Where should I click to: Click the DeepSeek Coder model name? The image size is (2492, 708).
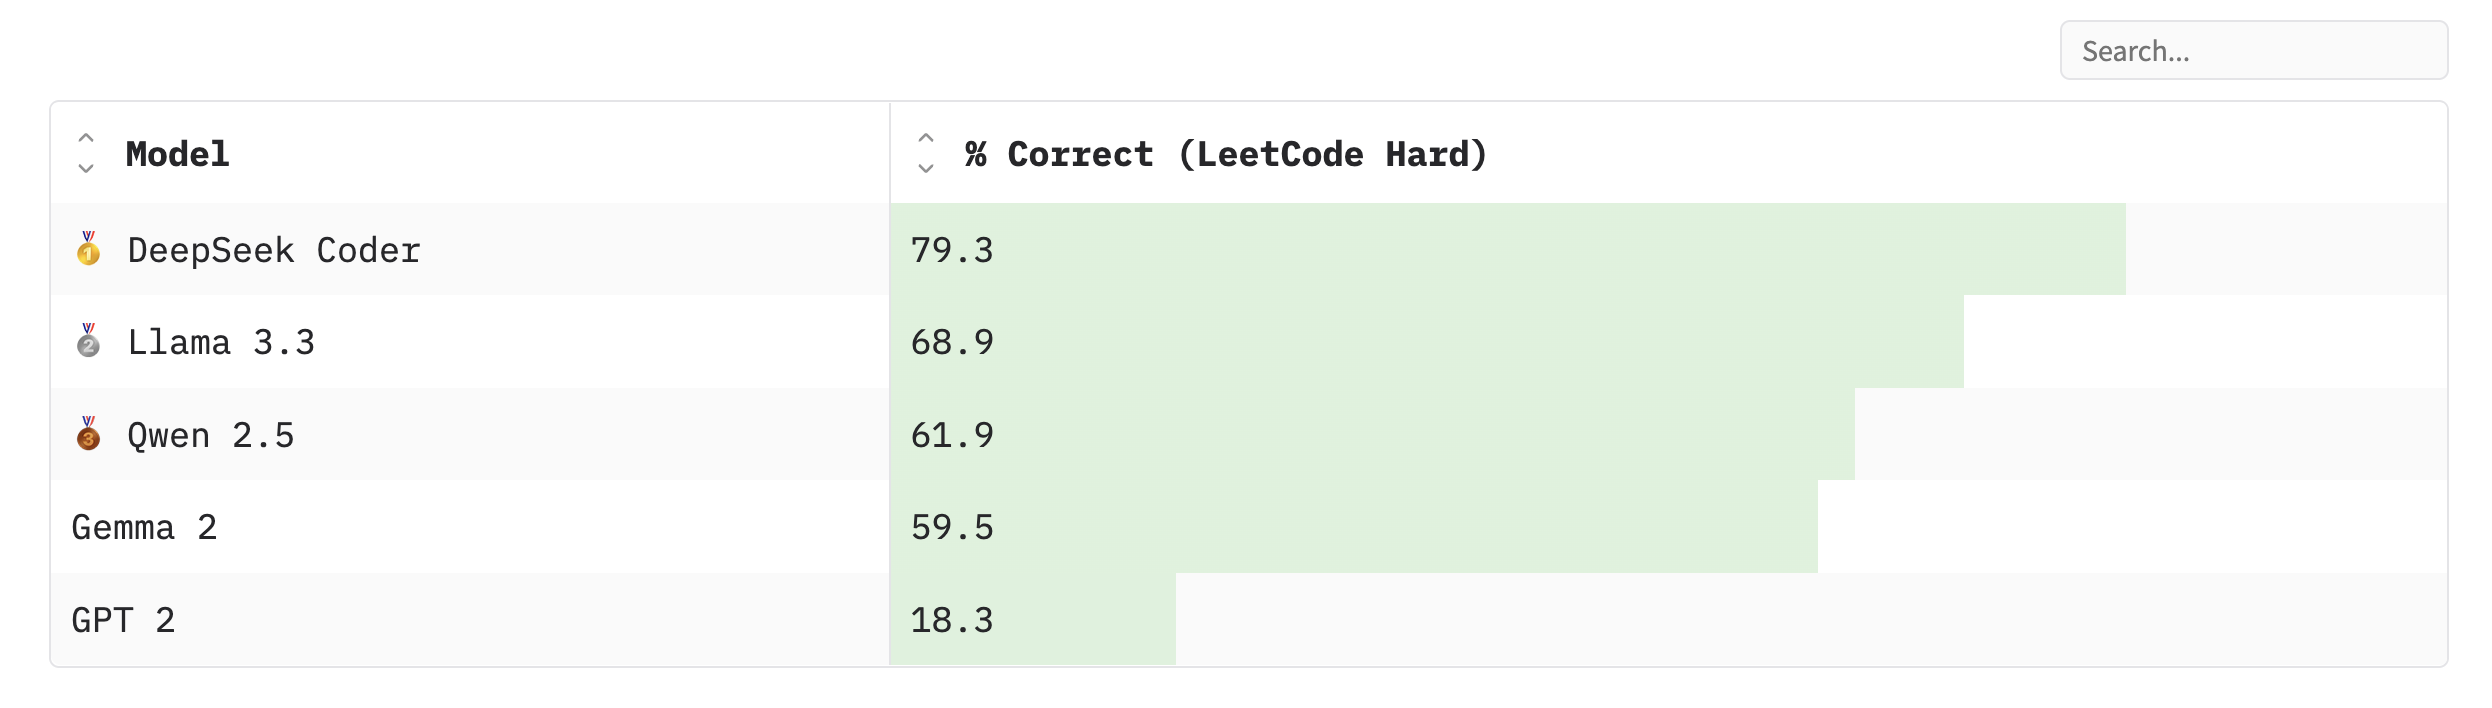(x=273, y=250)
